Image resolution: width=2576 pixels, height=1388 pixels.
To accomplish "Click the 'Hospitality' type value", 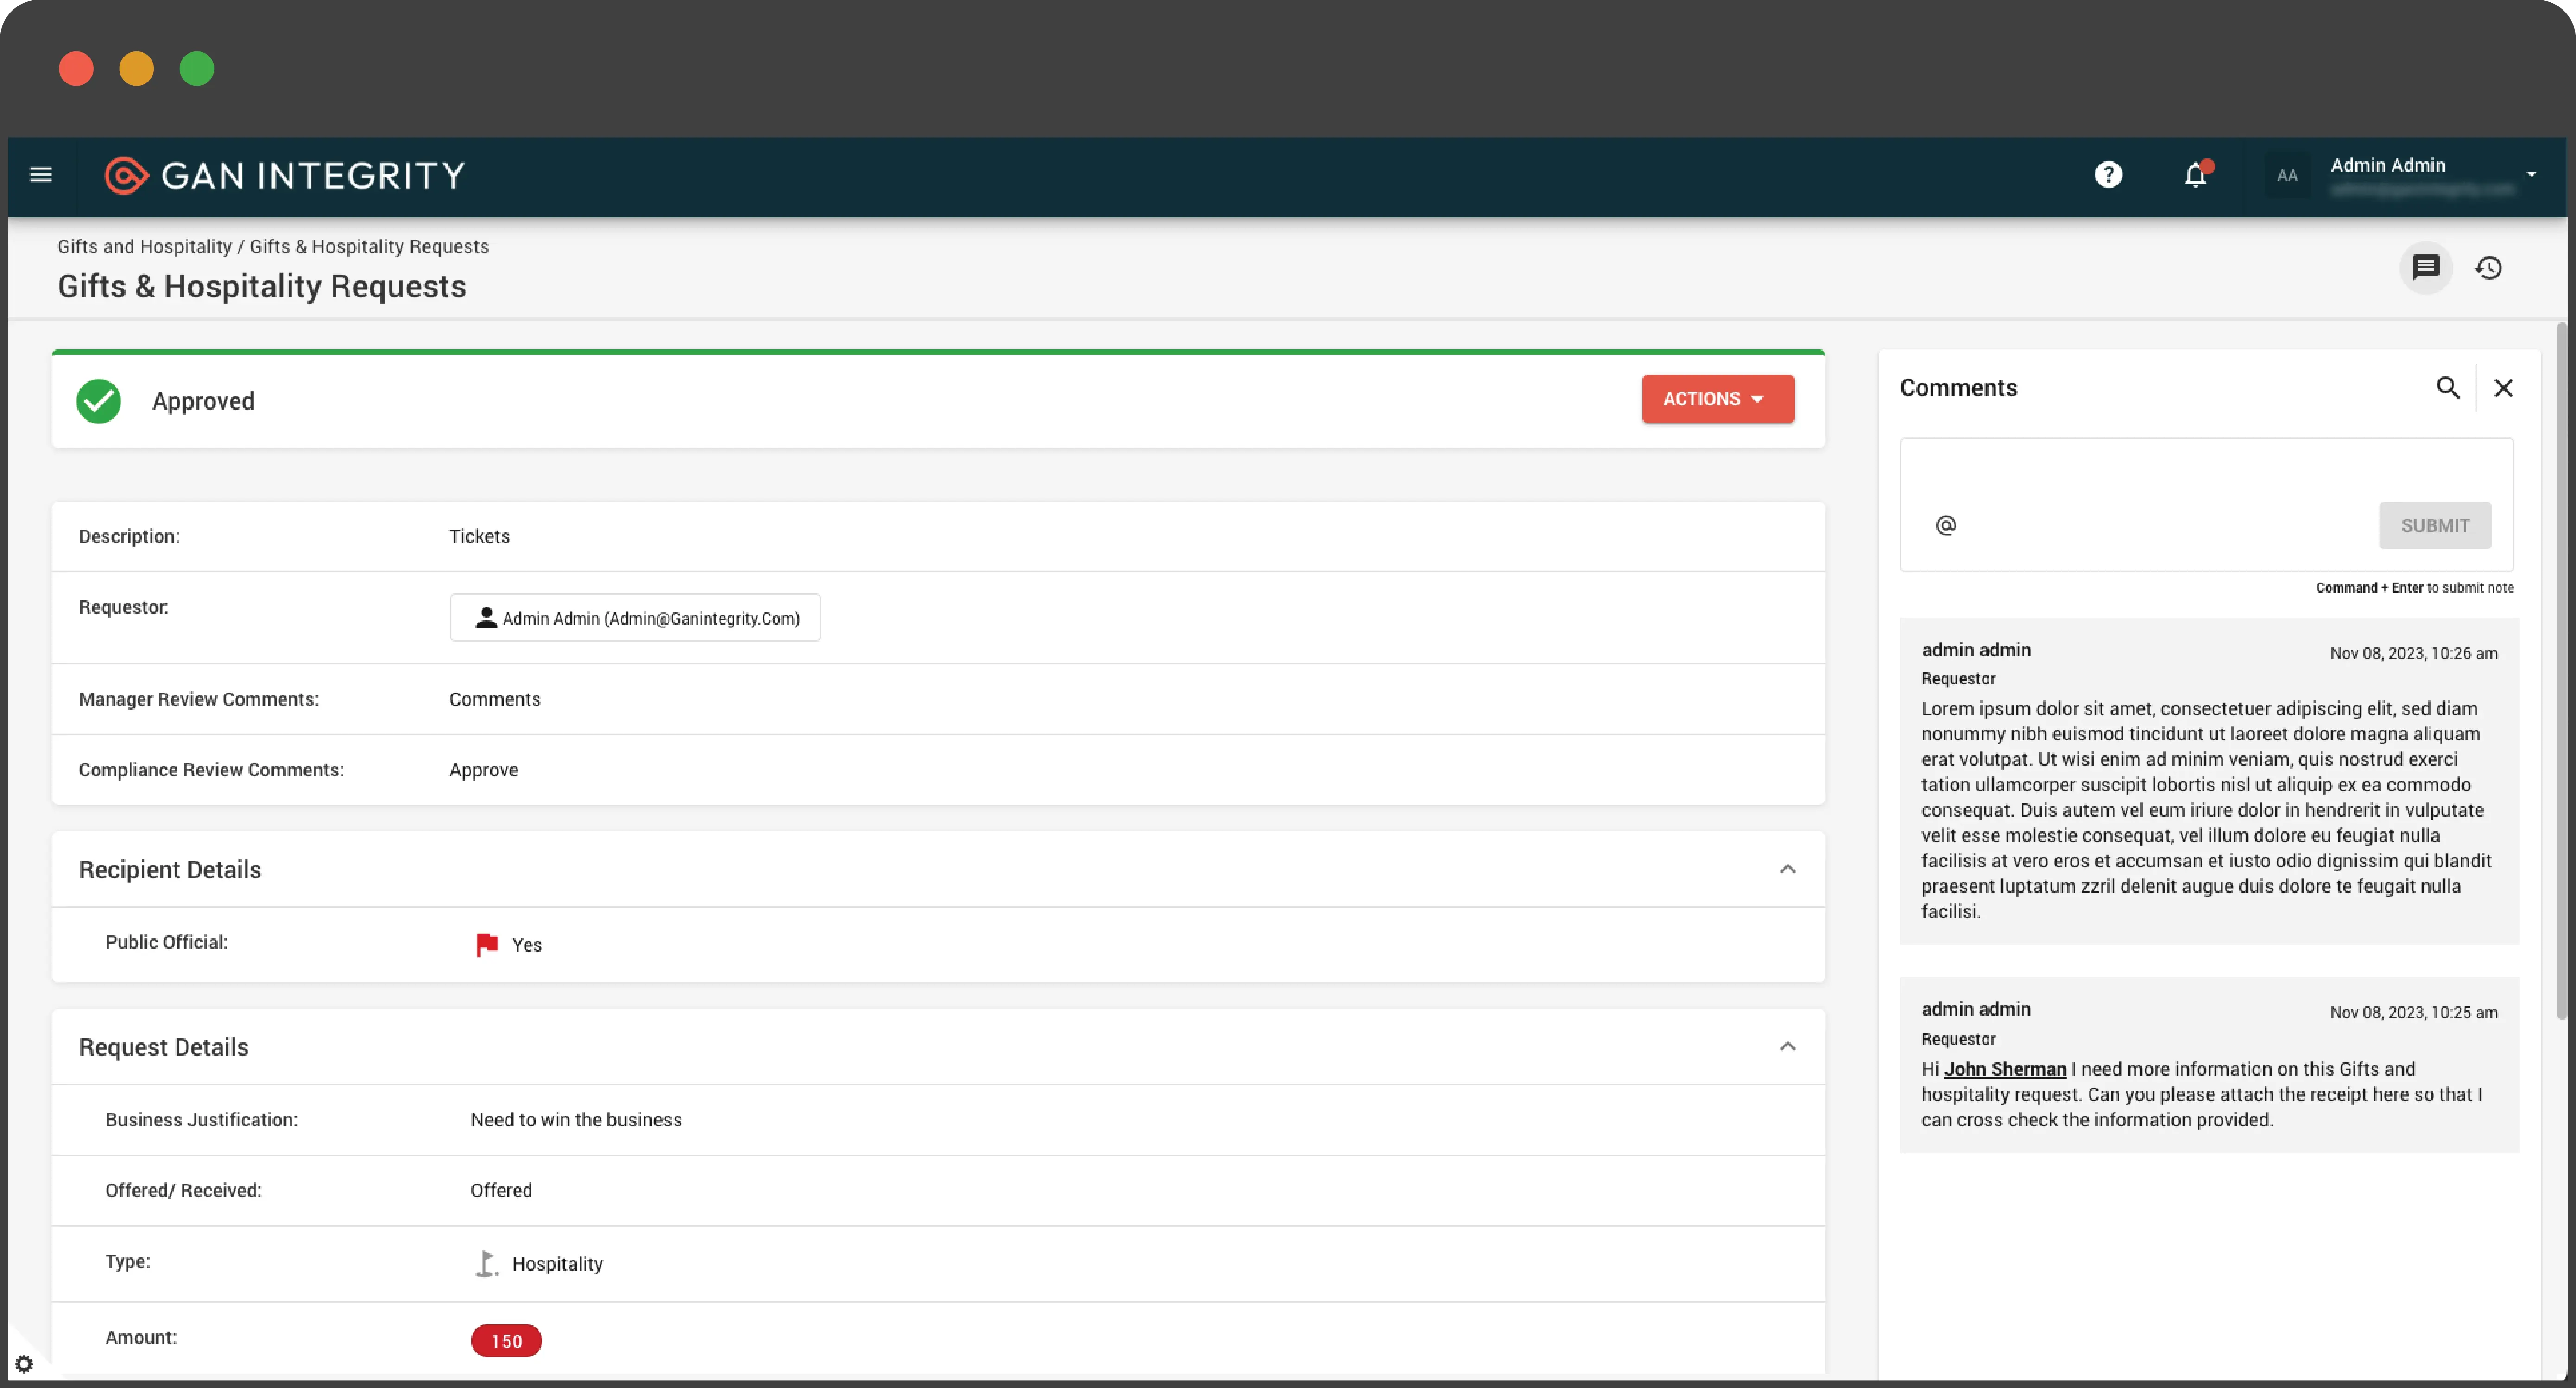I will [557, 1264].
